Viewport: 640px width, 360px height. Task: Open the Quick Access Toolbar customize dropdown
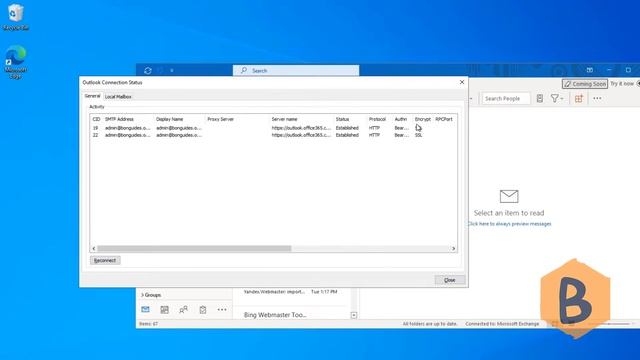(172, 71)
